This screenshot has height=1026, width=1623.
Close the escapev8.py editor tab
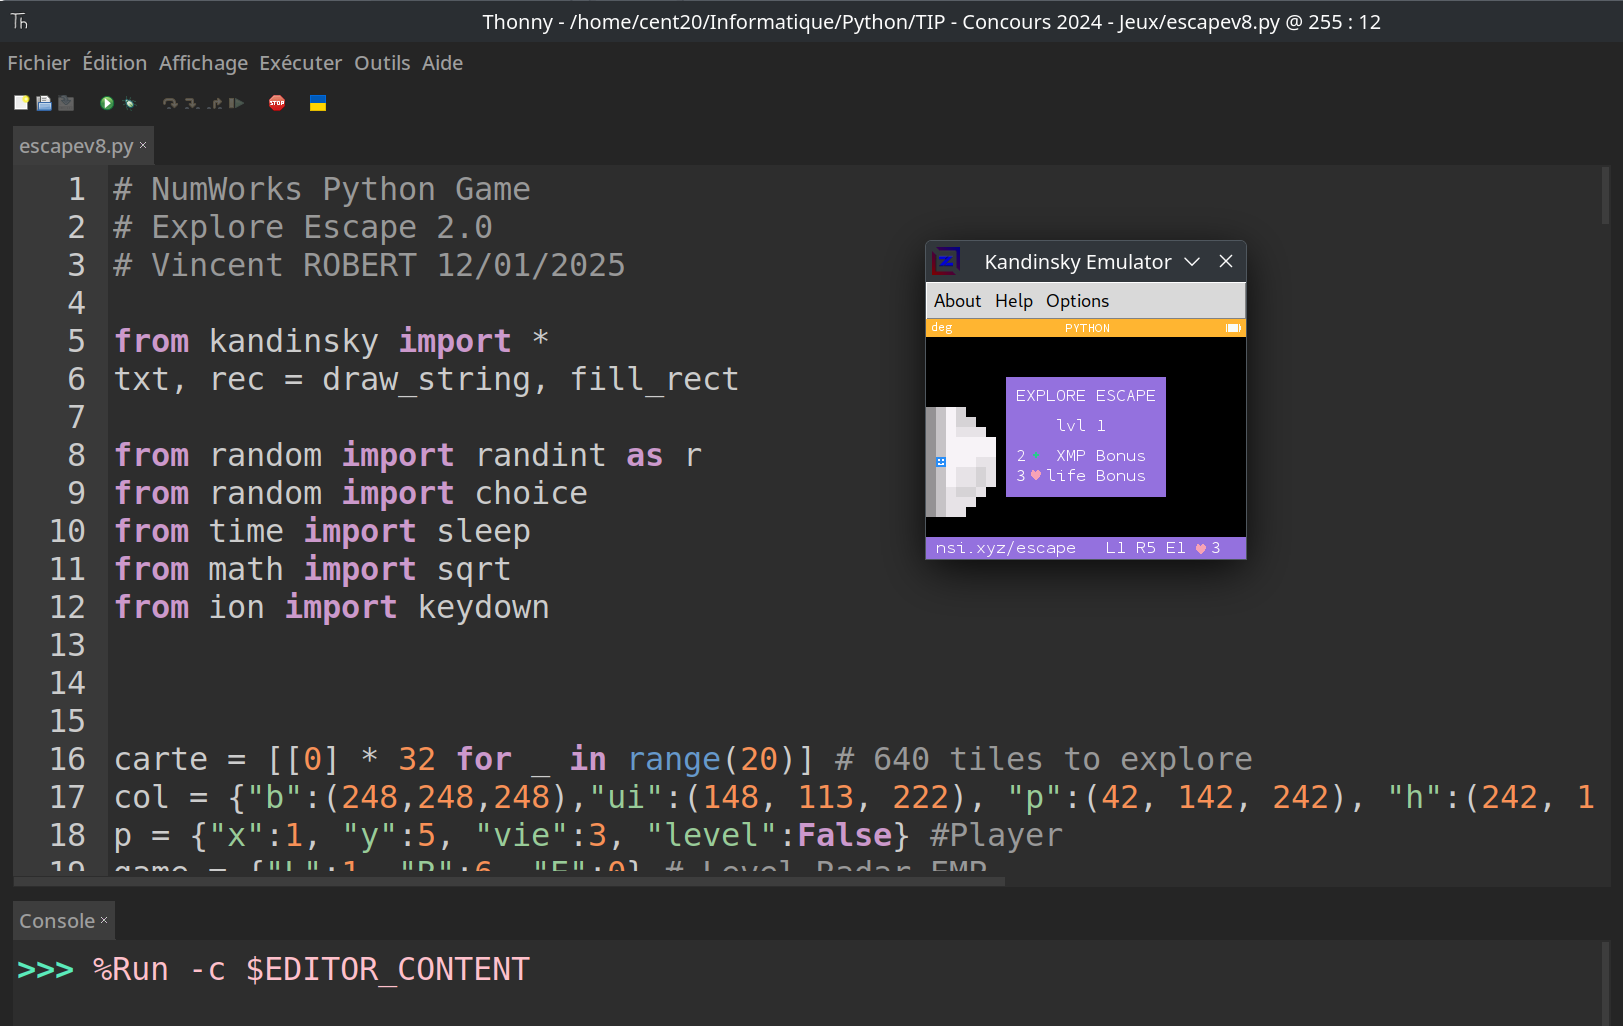143,145
